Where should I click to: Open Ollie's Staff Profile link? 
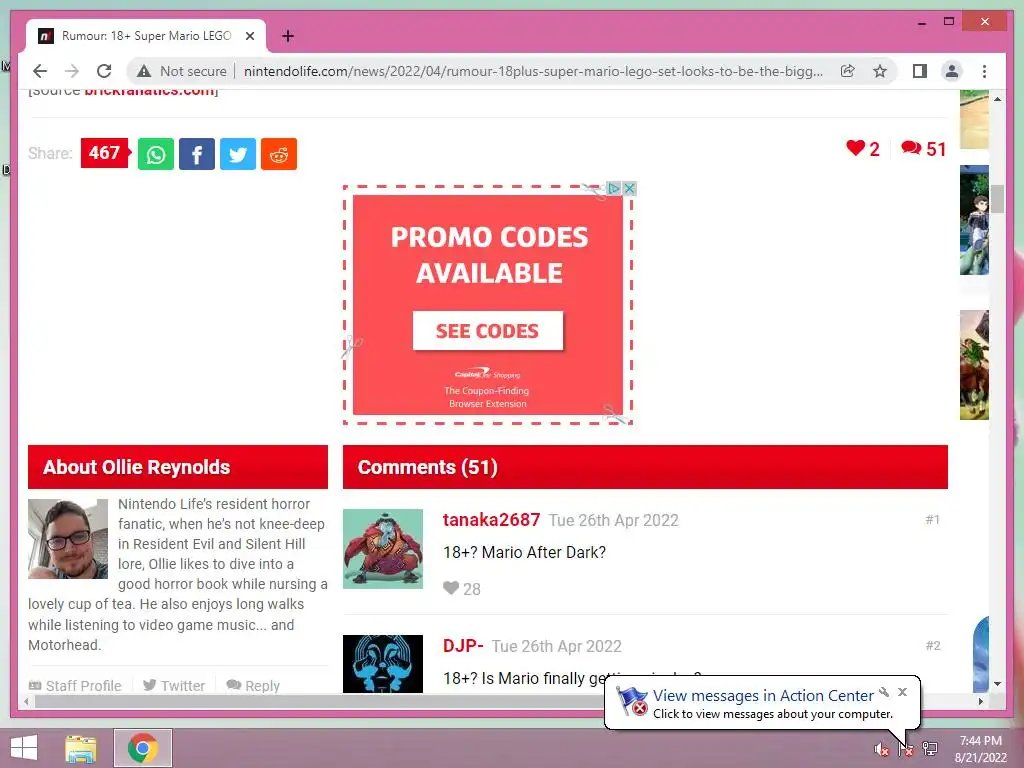(x=75, y=686)
